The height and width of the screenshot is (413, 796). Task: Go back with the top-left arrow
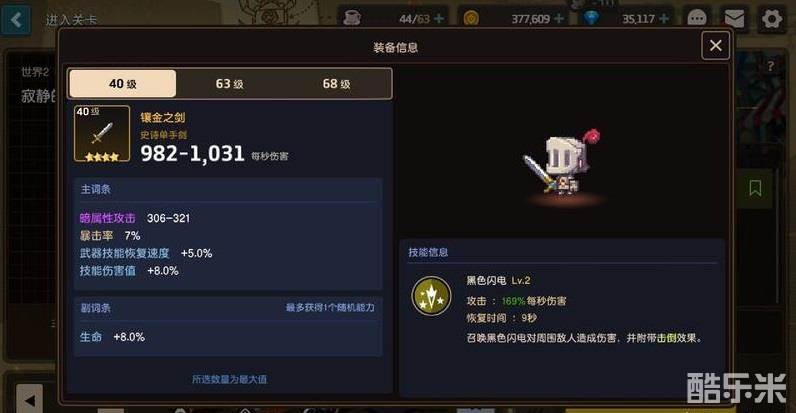(16, 20)
